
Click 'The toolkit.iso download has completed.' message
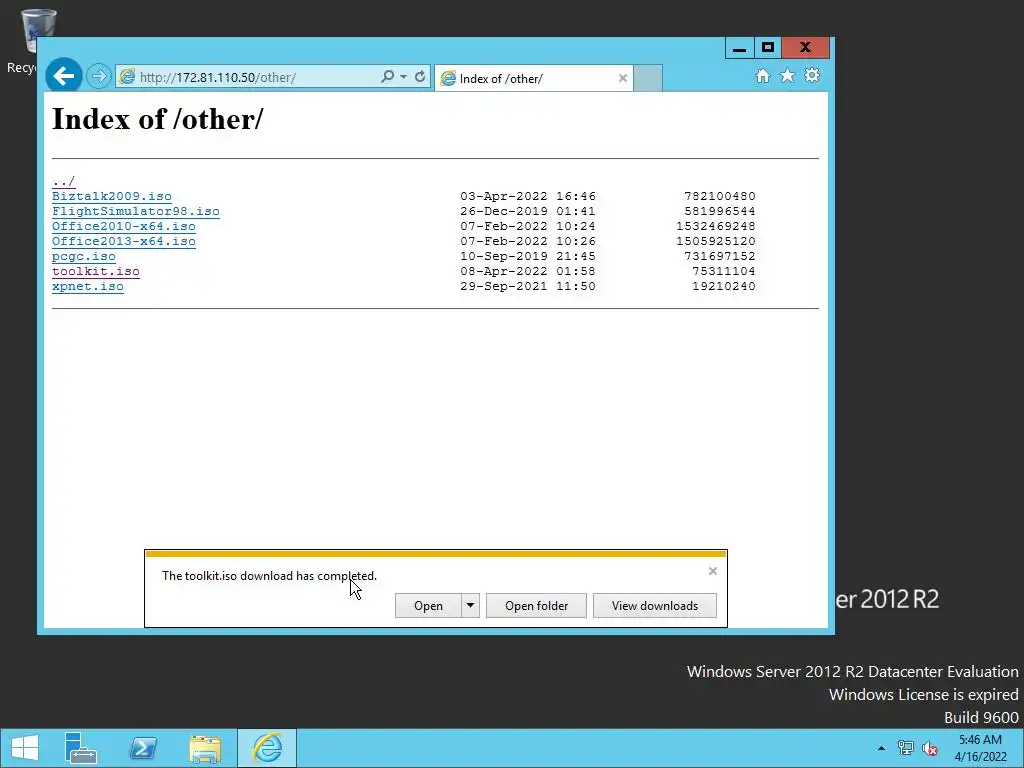pyautogui.click(x=269, y=576)
